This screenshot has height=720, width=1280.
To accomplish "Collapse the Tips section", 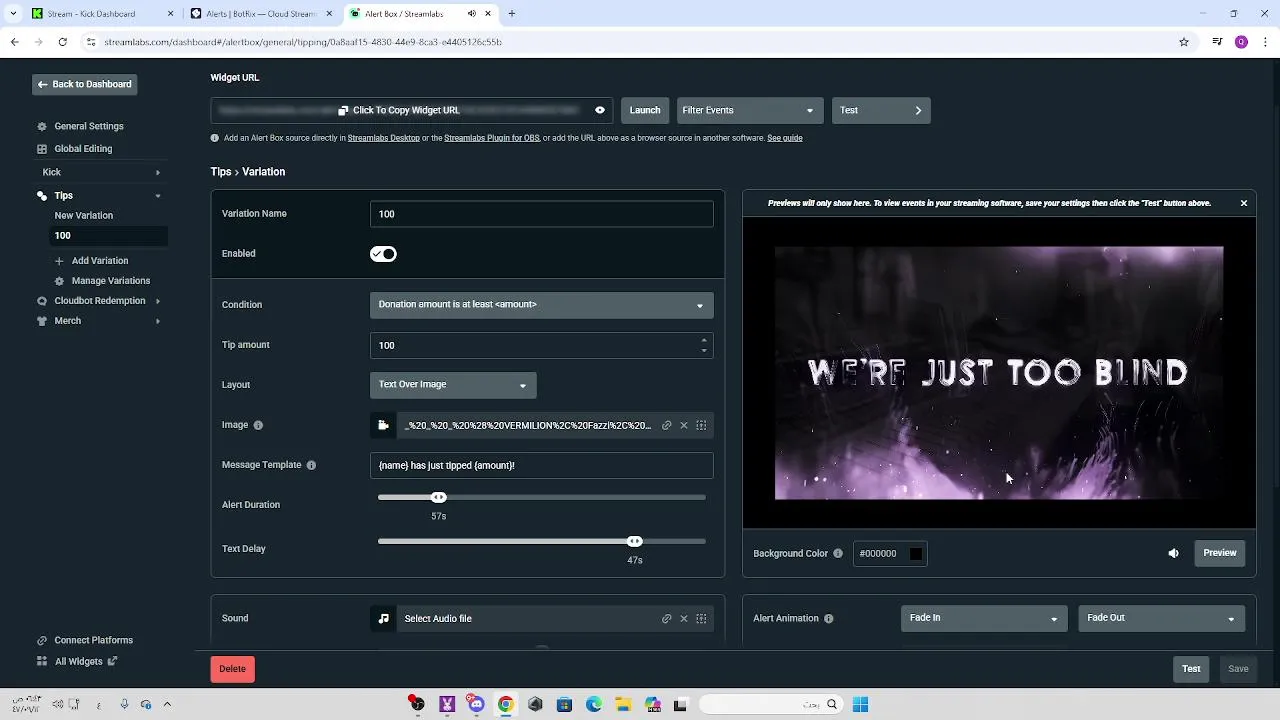I will (x=158, y=196).
